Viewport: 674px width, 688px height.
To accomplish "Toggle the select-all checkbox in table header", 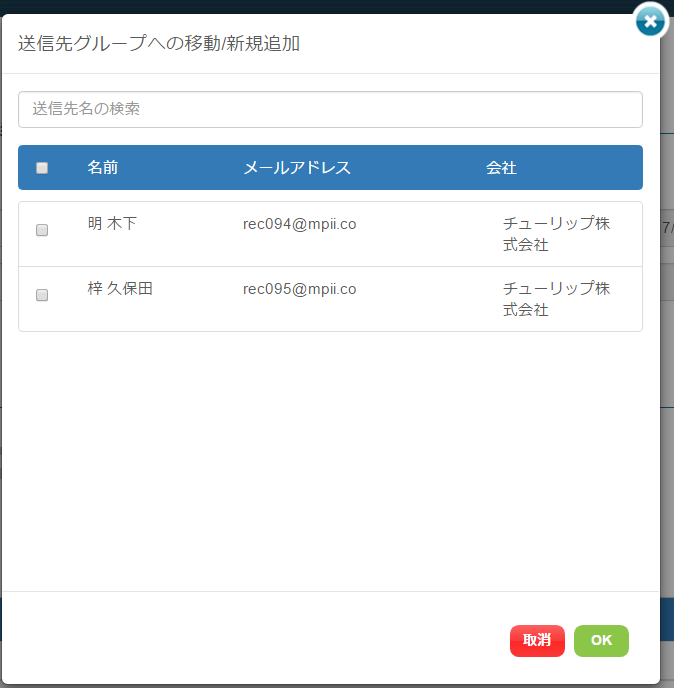I will click(x=42, y=168).
